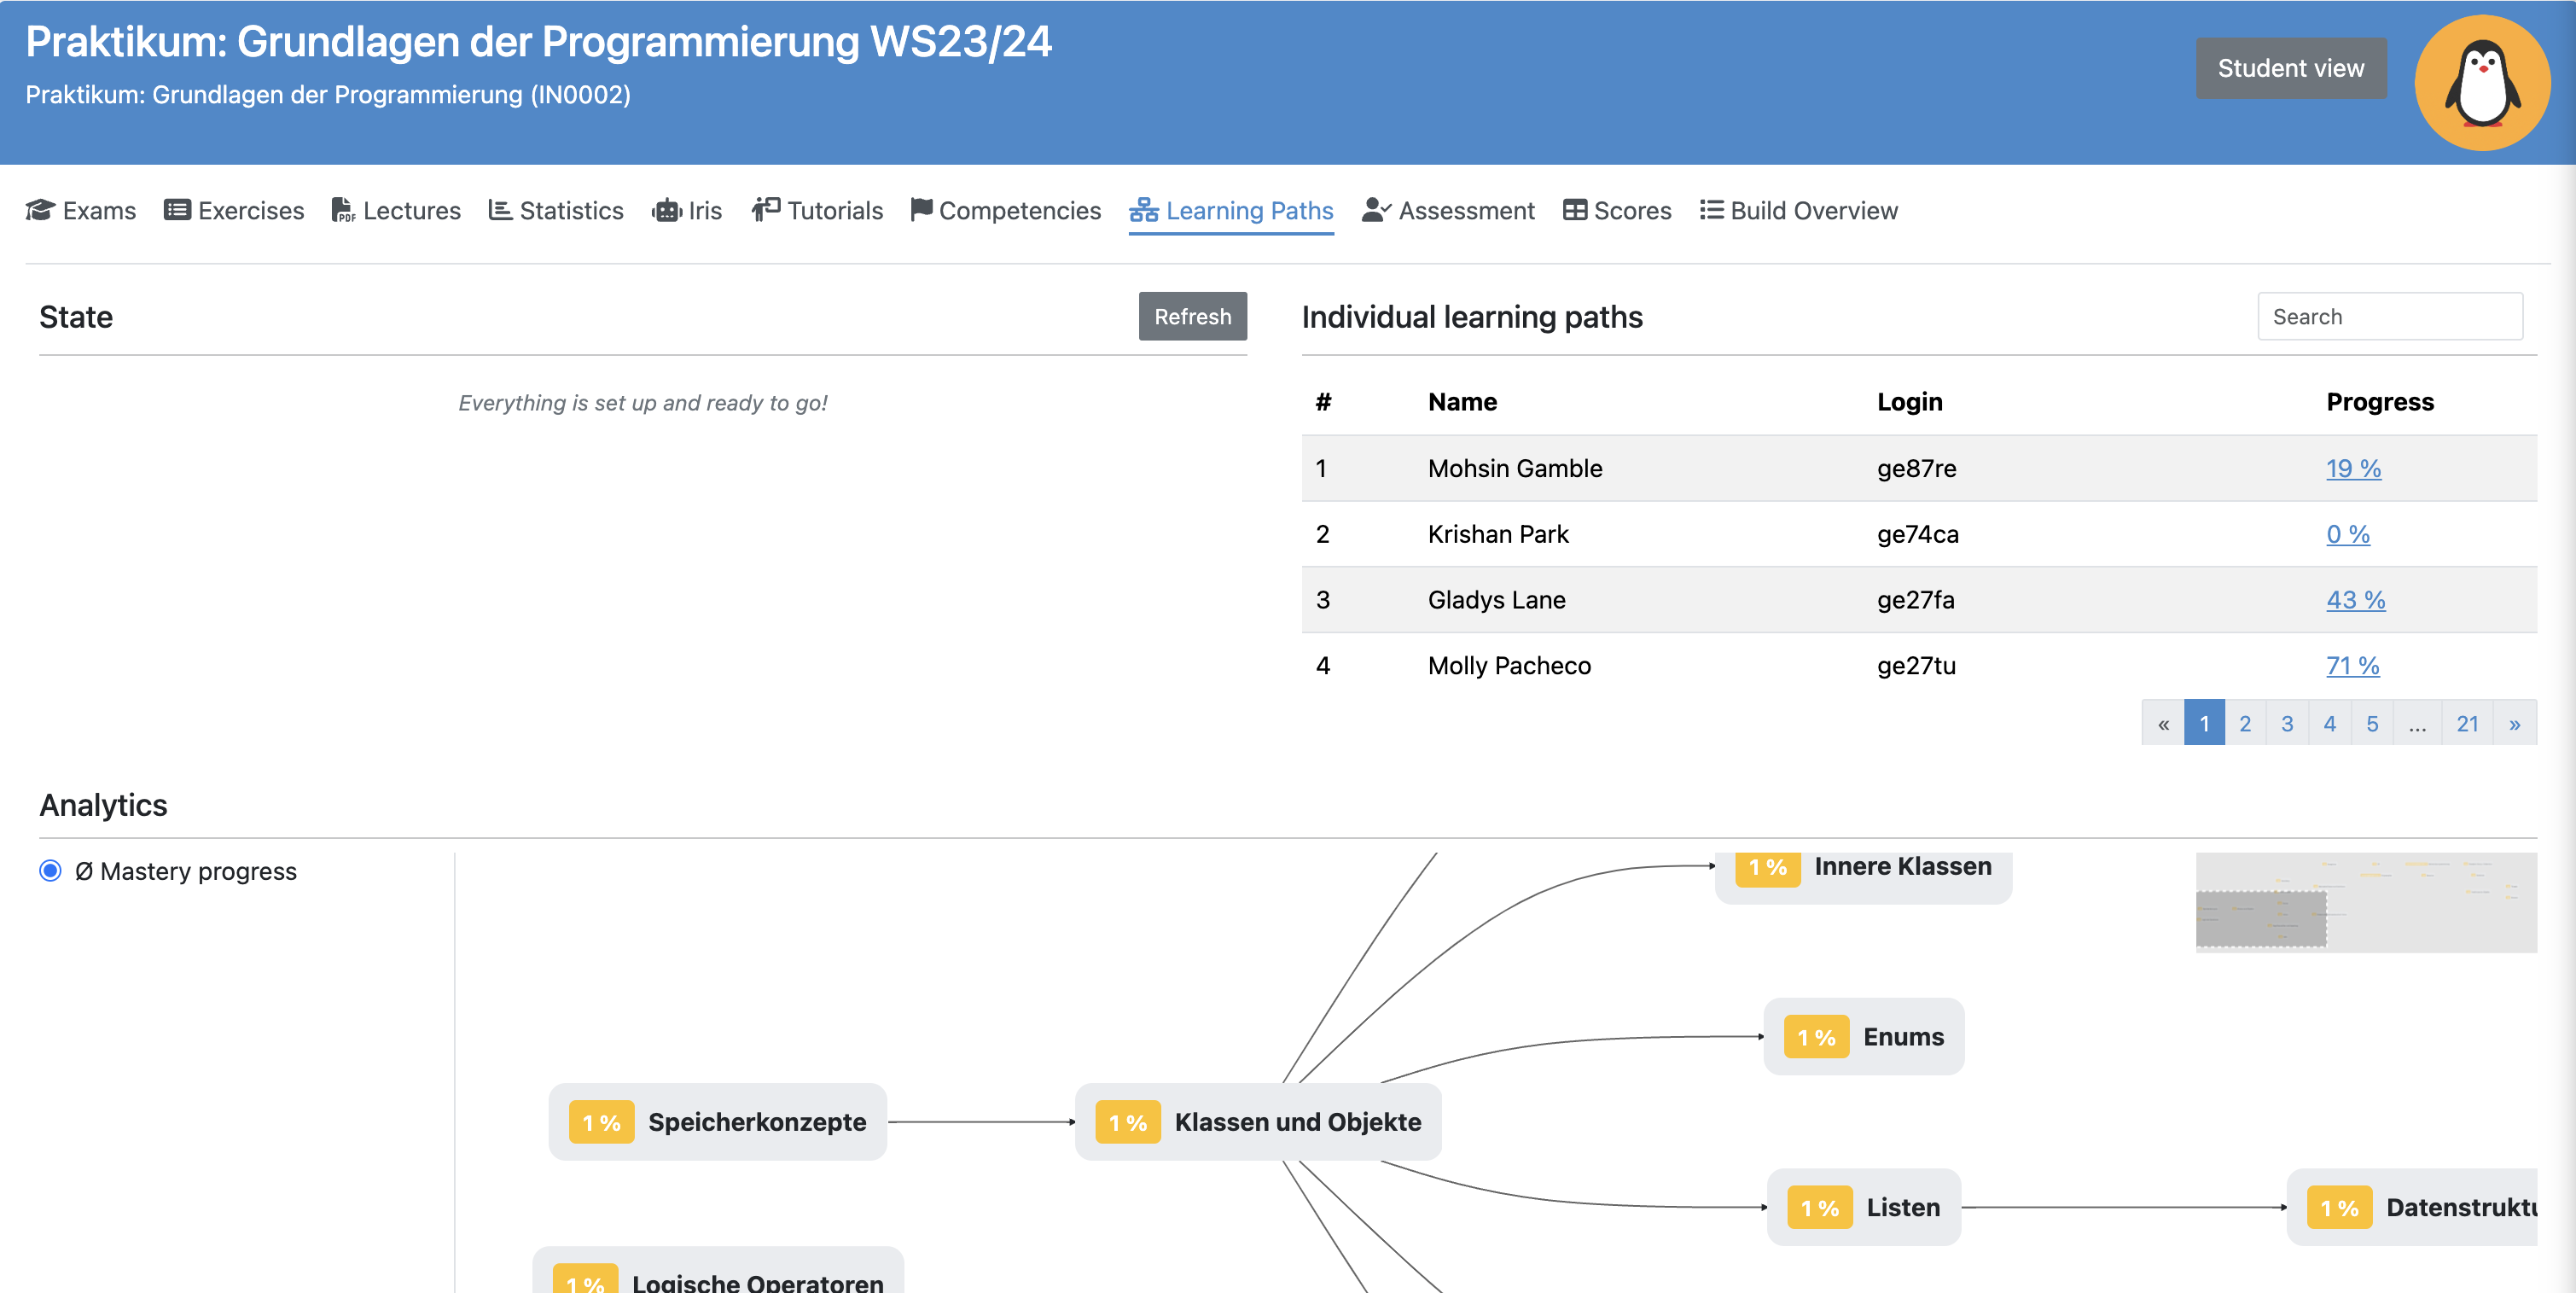Click the Student view button

coord(2290,68)
